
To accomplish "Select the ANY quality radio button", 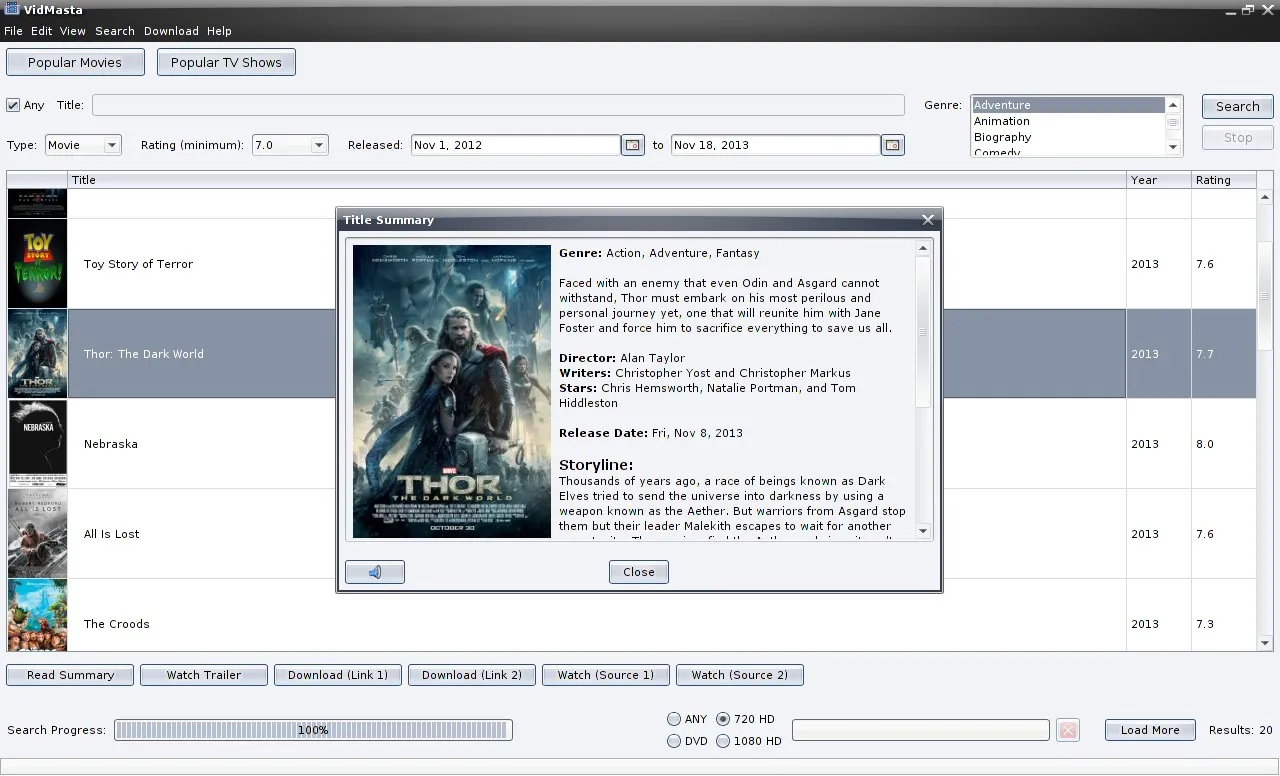I will point(674,719).
